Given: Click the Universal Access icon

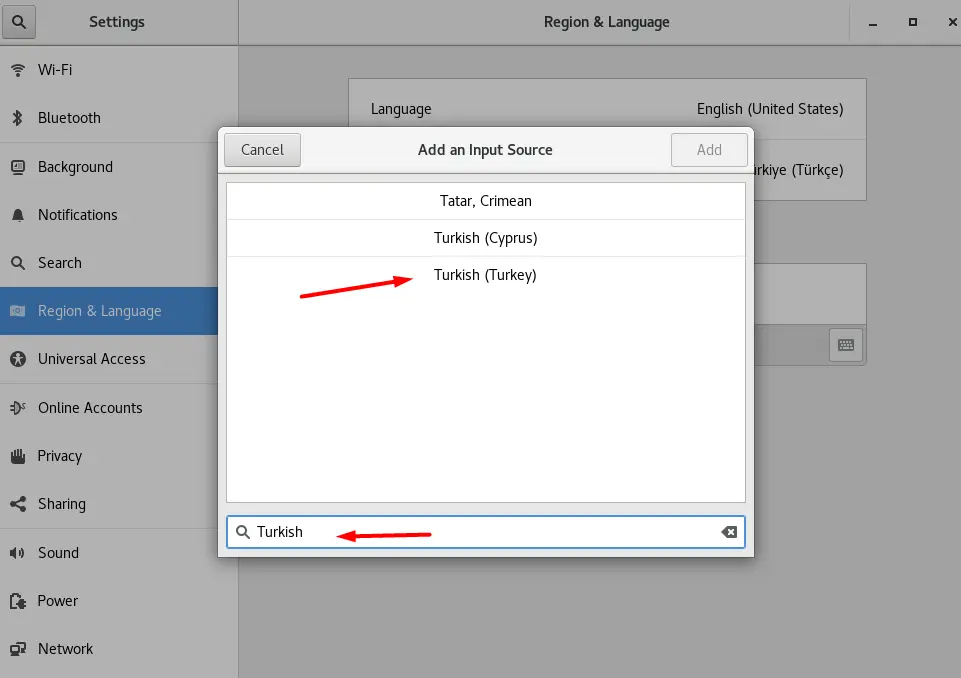Looking at the screenshot, I should pyautogui.click(x=17, y=359).
